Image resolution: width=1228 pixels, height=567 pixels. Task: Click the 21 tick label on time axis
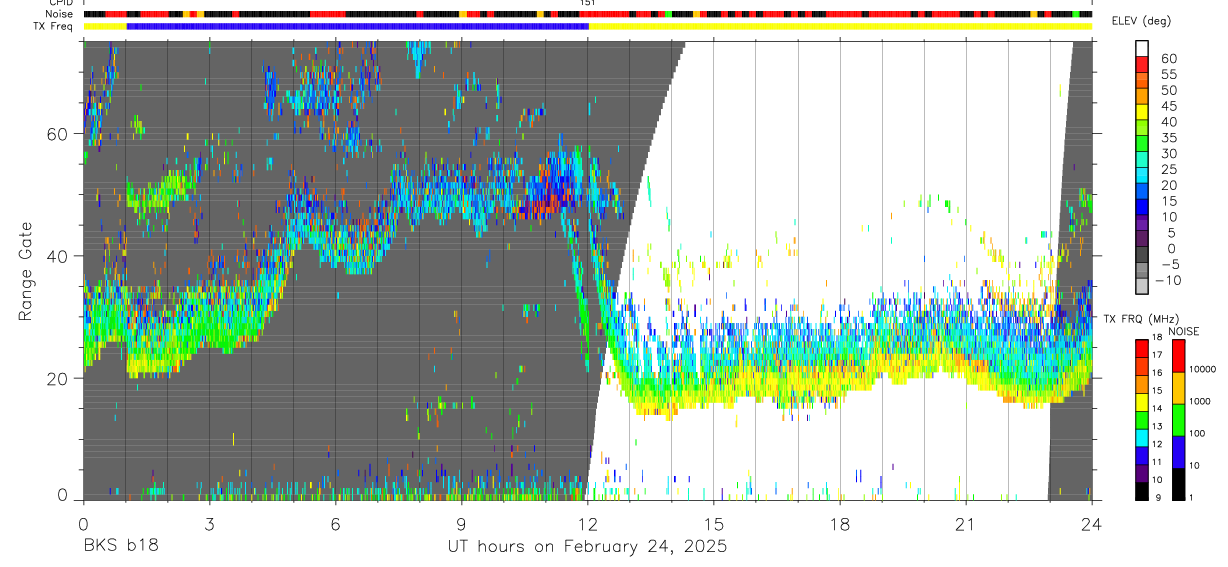pos(965,524)
